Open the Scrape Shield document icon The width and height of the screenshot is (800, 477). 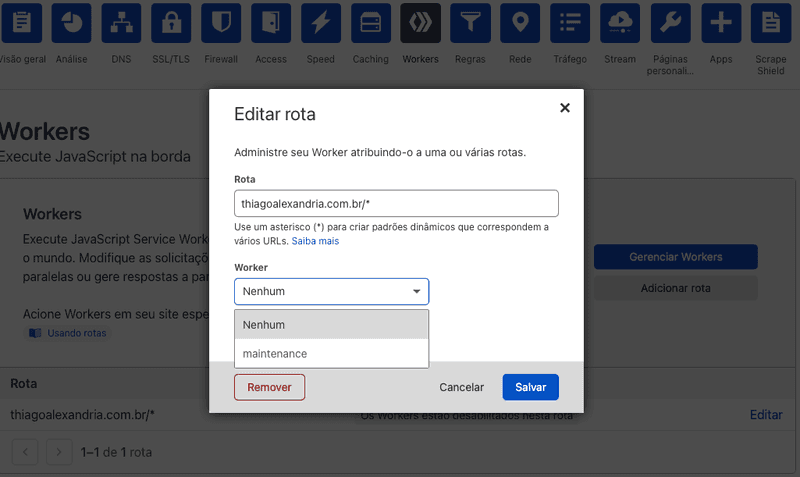point(771,23)
